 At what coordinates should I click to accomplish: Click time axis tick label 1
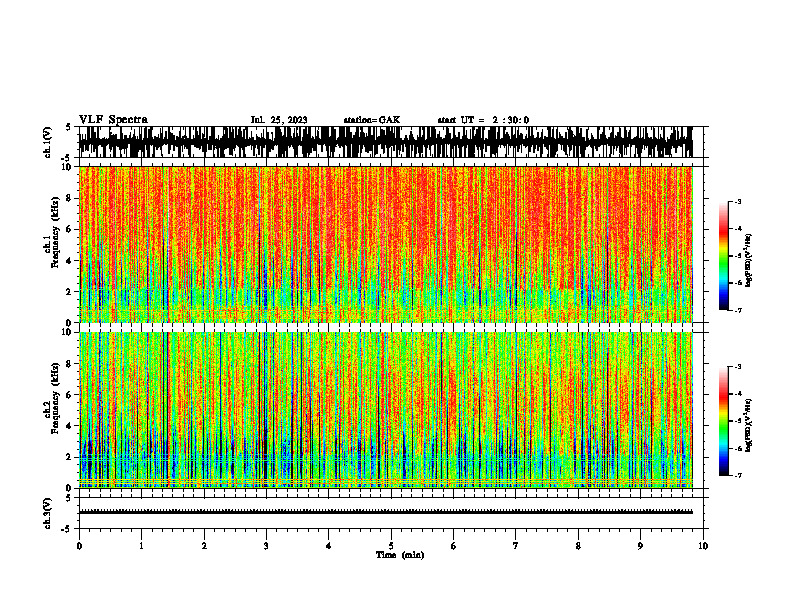click(141, 546)
